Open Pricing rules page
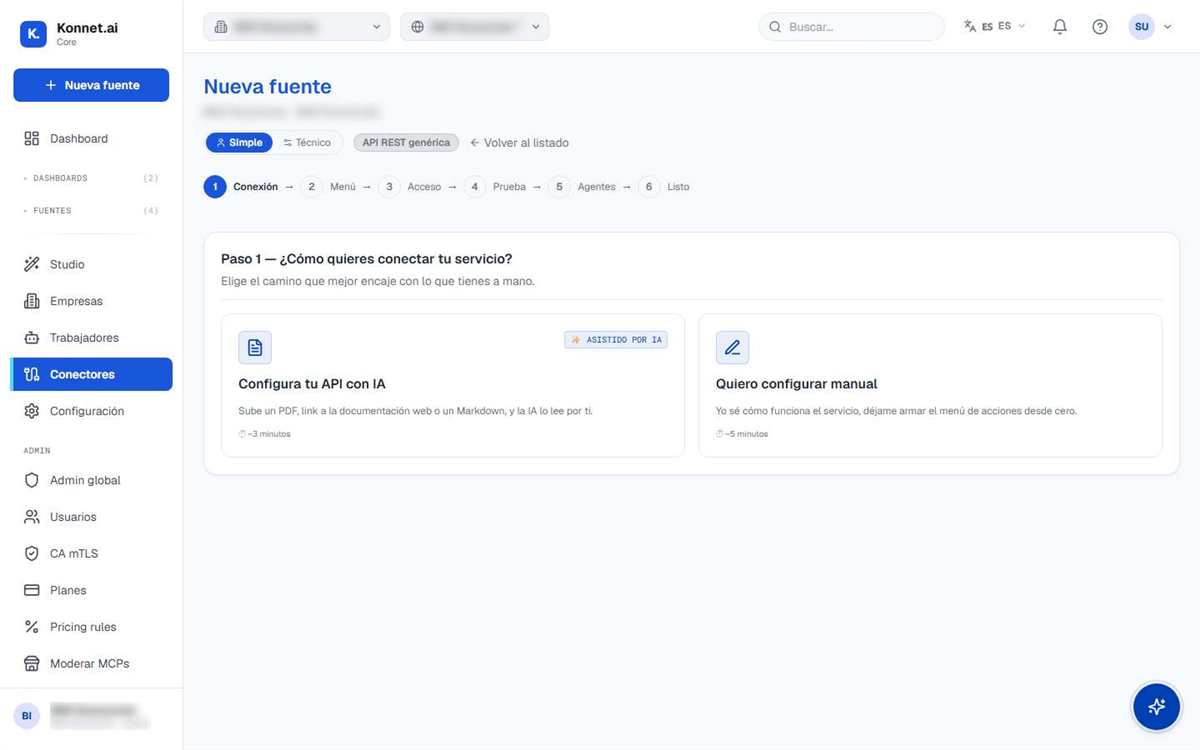Screen dimensions: 1200x750 click(91, 627)
